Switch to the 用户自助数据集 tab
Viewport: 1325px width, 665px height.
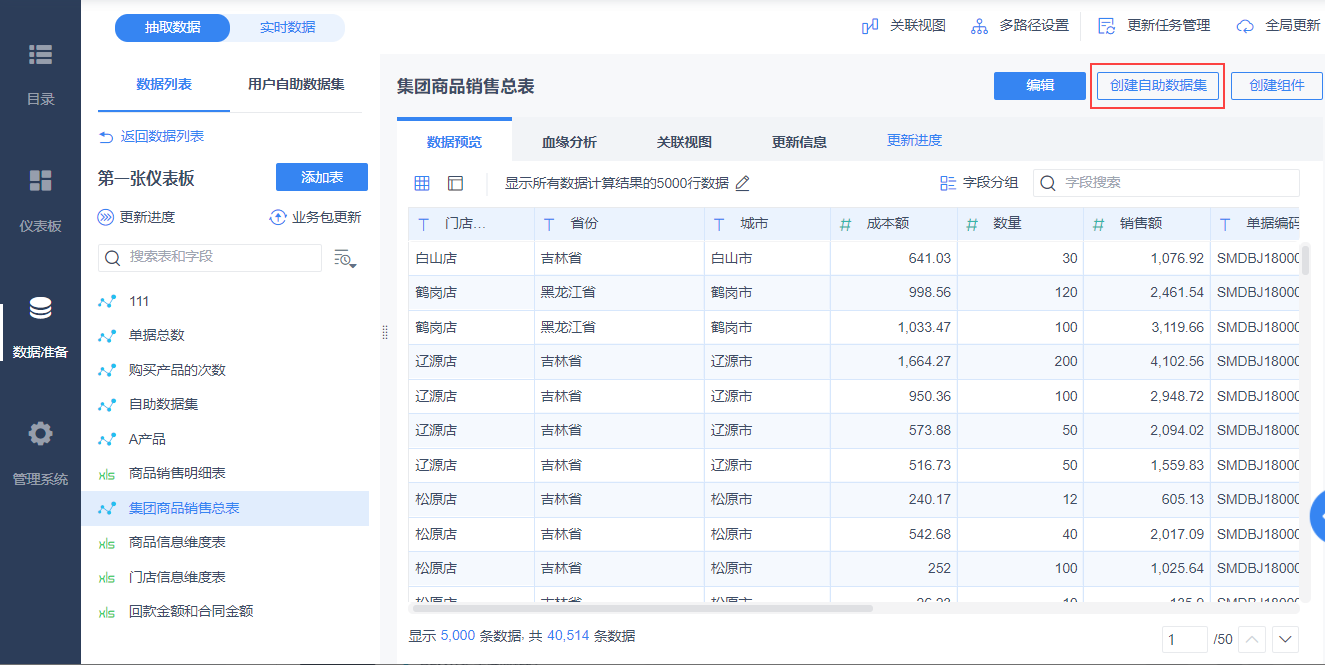click(296, 85)
